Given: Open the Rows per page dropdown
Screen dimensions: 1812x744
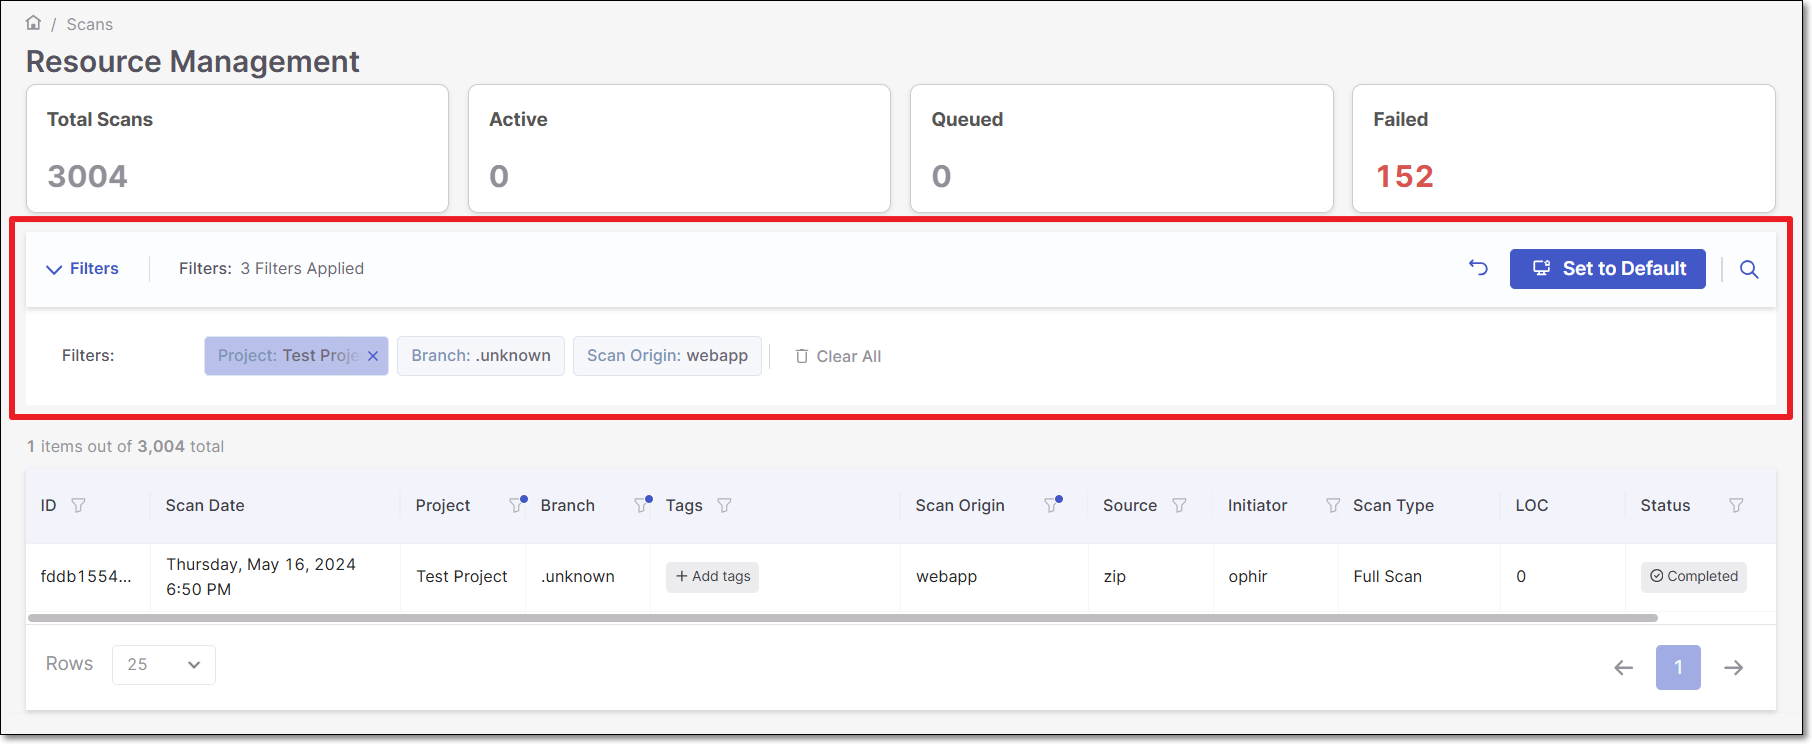Looking at the screenshot, I should pyautogui.click(x=164, y=665).
